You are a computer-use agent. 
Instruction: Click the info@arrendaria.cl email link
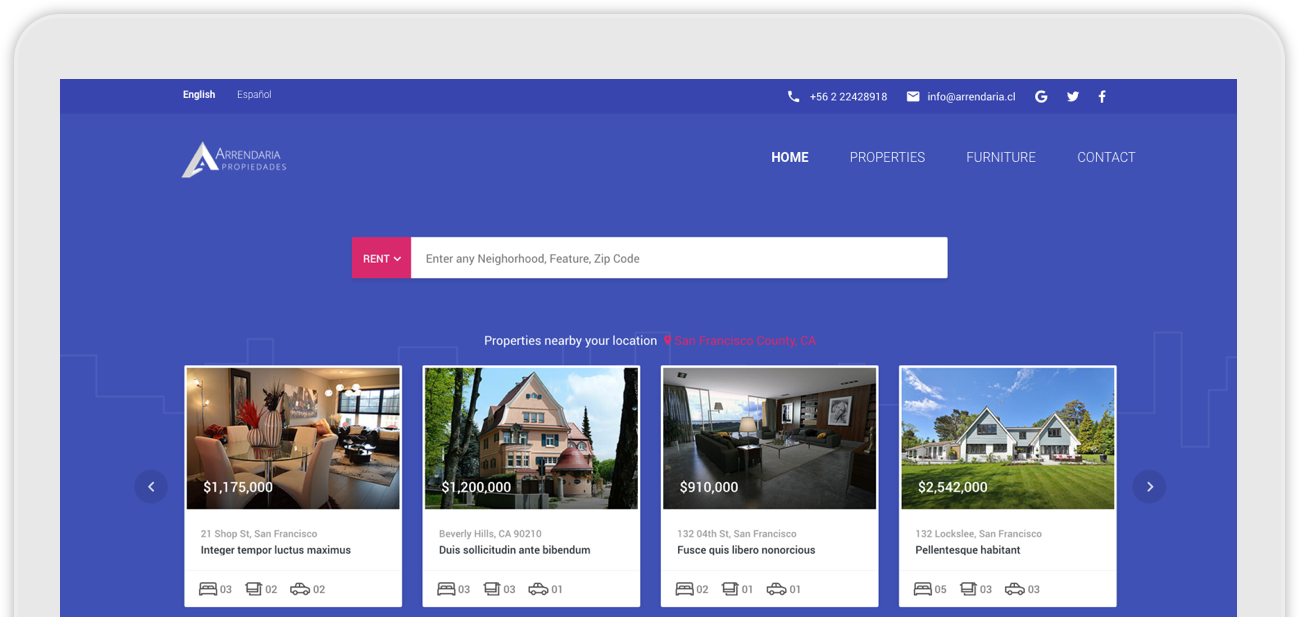pos(971,97)
